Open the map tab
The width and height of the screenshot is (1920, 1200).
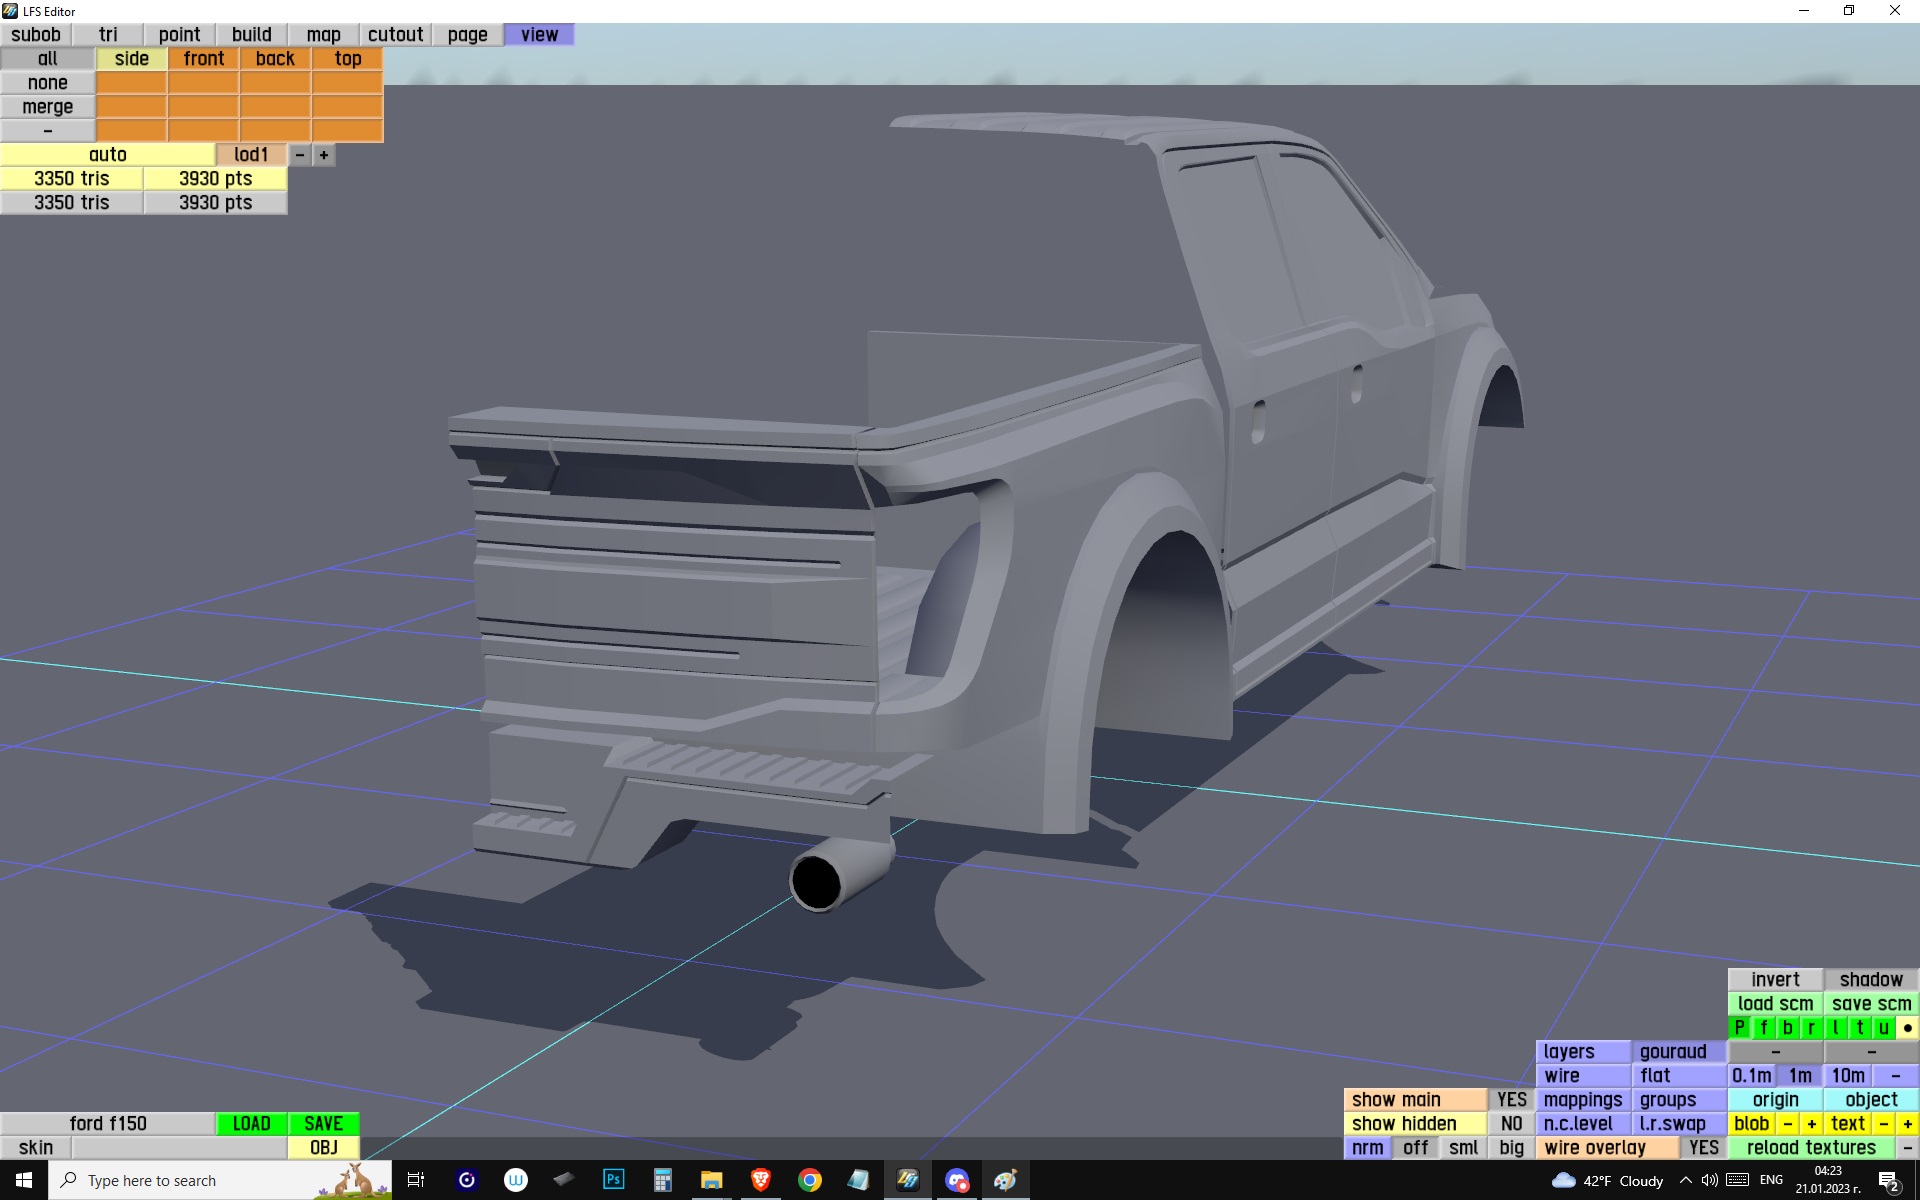pos(323,34)
